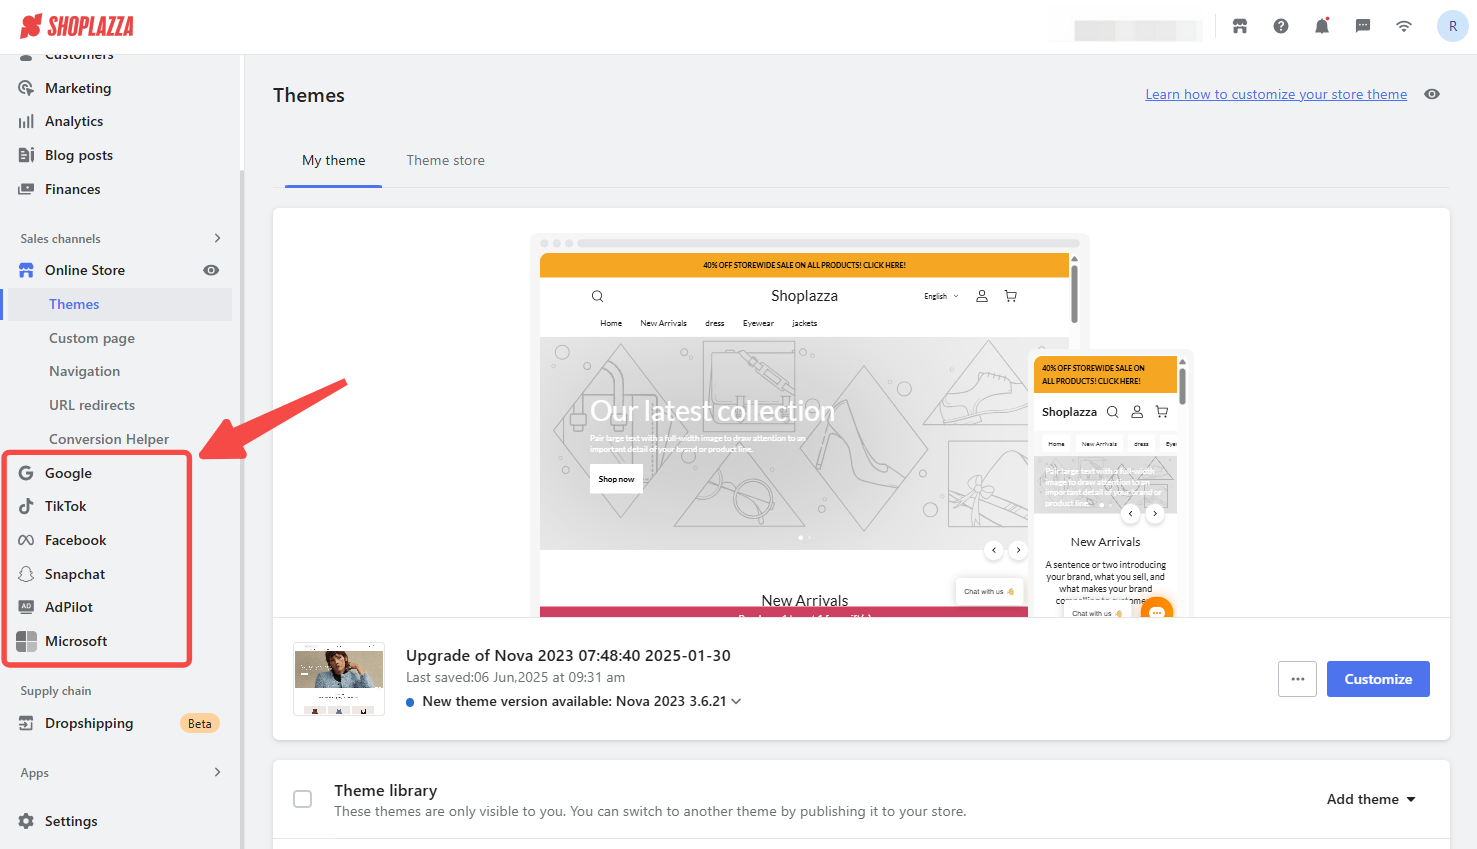The height and width of the screenshot is (849, 1477).
Task: Click the Snapchat ghost icon
Action: (26, 574)
